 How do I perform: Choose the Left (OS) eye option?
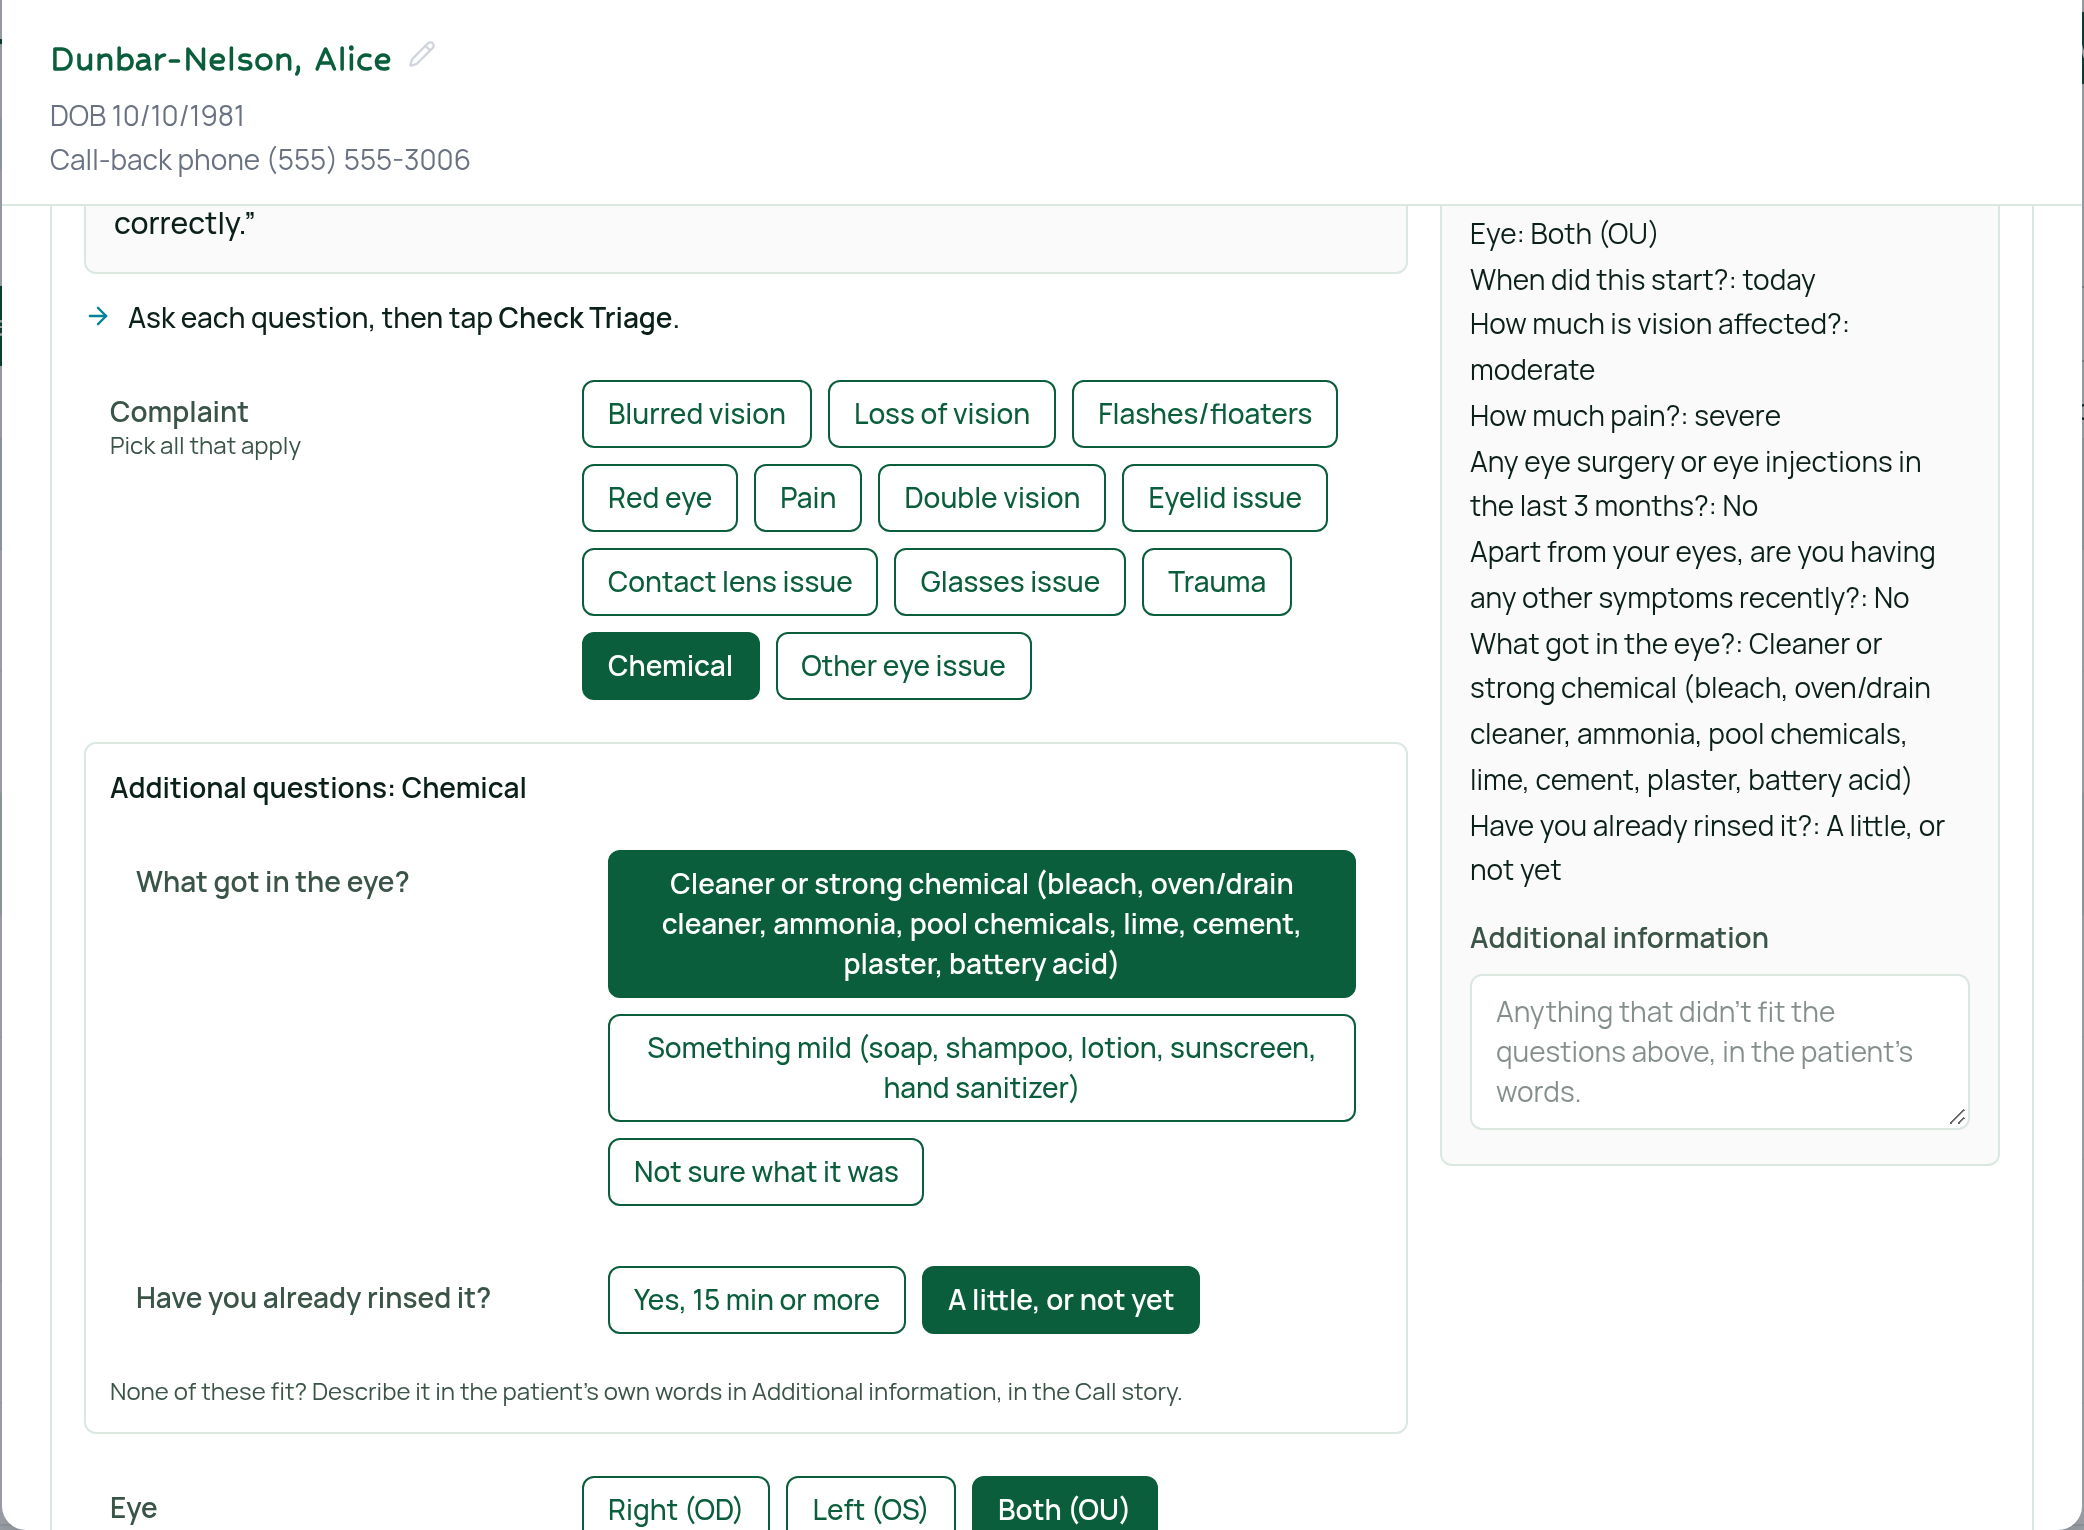[870, 1507]
